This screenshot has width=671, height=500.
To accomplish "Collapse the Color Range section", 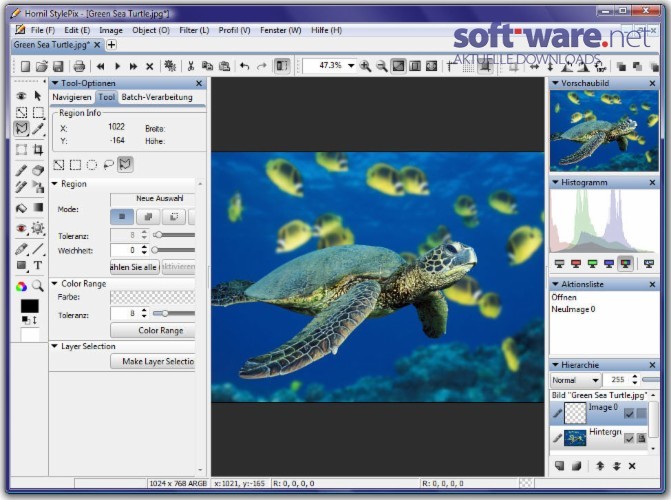I will (55, 283).
